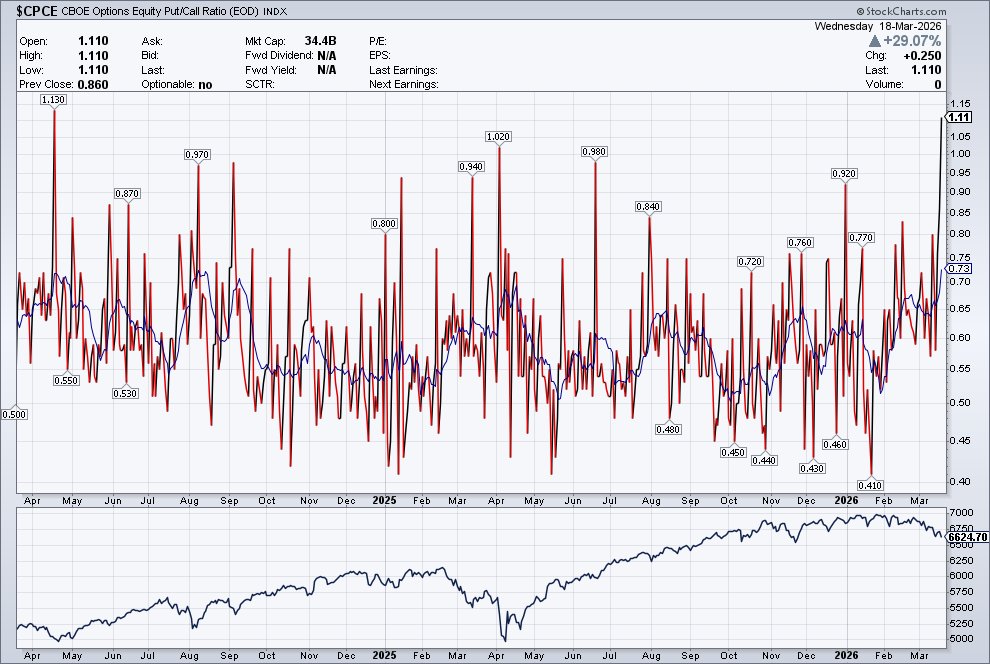The width and height of the screenshot is (990, 664).
Task: Click the 0.920 peak label
Action: [844, 174]
